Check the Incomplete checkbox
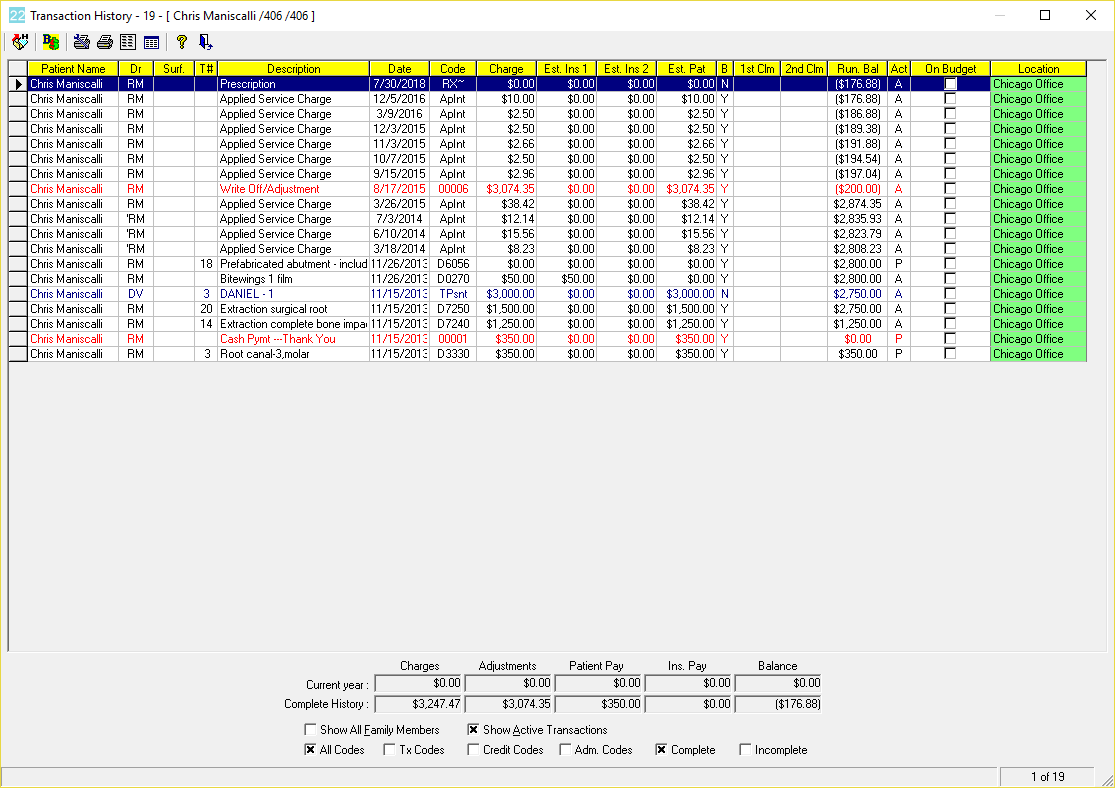This screenshot has height=788, width=1115. coord(745,750)
